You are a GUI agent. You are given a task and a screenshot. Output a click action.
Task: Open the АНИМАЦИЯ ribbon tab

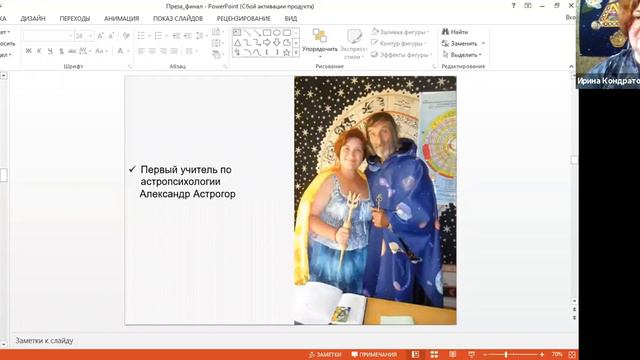tap(122, 18)
